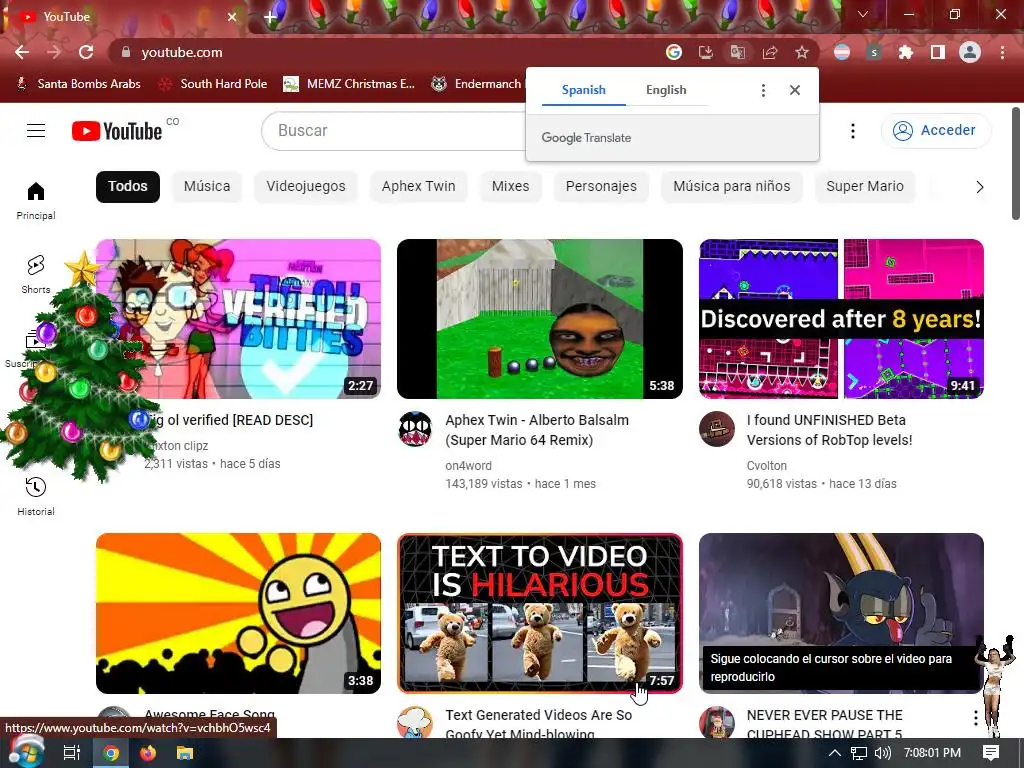Select Mixes filter chip

[511, 186]
